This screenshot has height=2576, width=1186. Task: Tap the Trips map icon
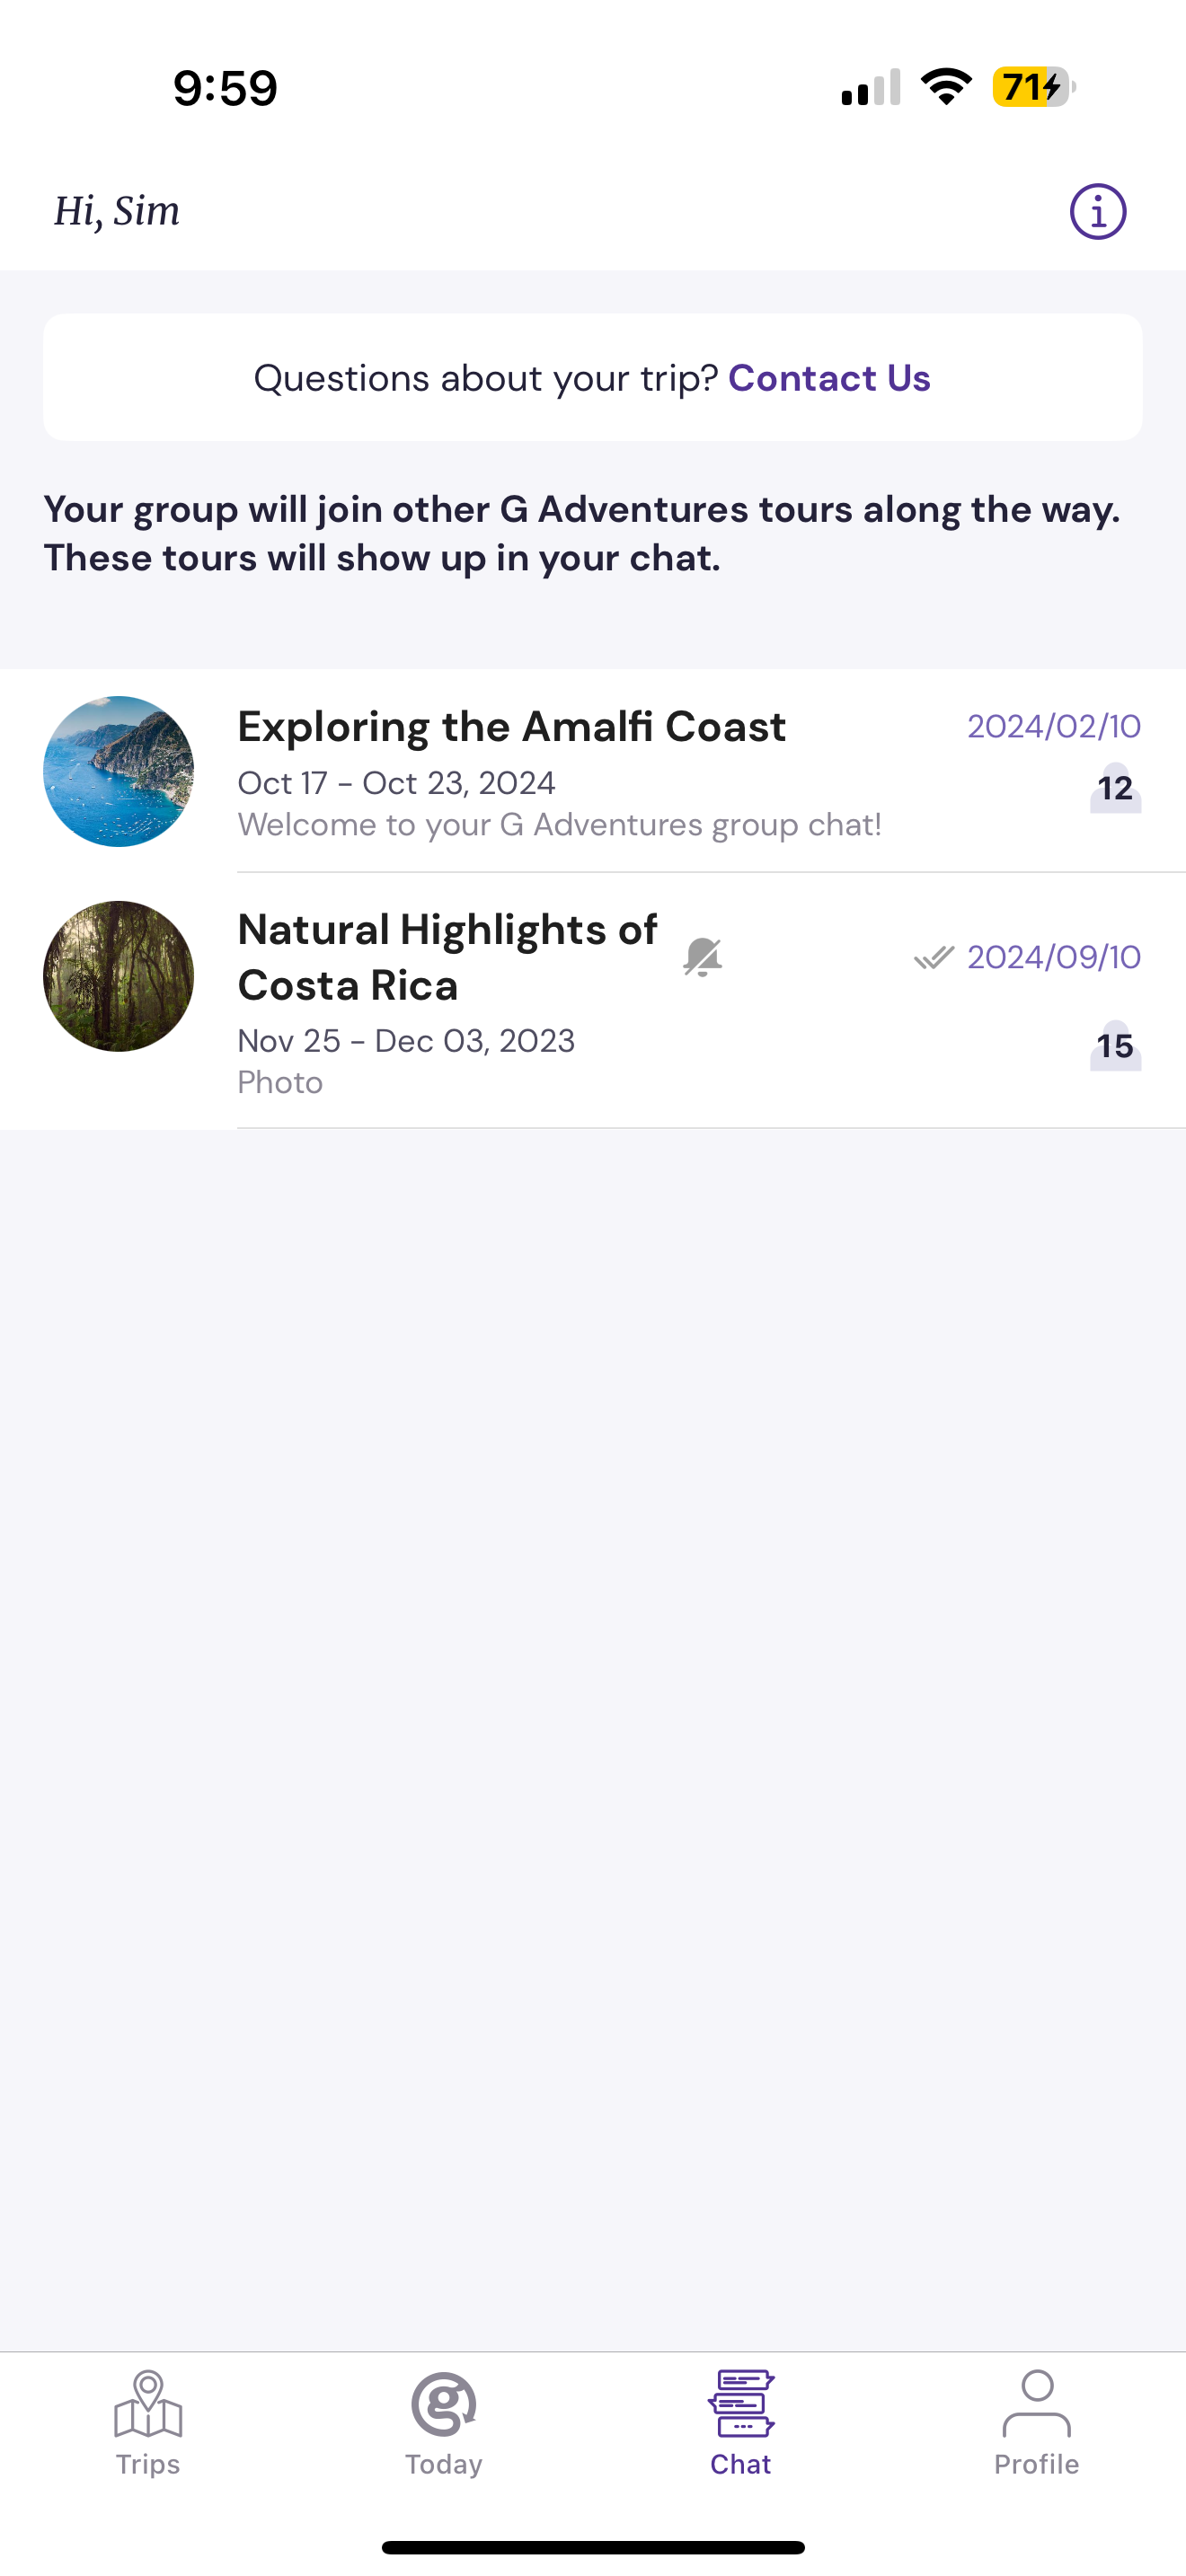[148, 2404]
